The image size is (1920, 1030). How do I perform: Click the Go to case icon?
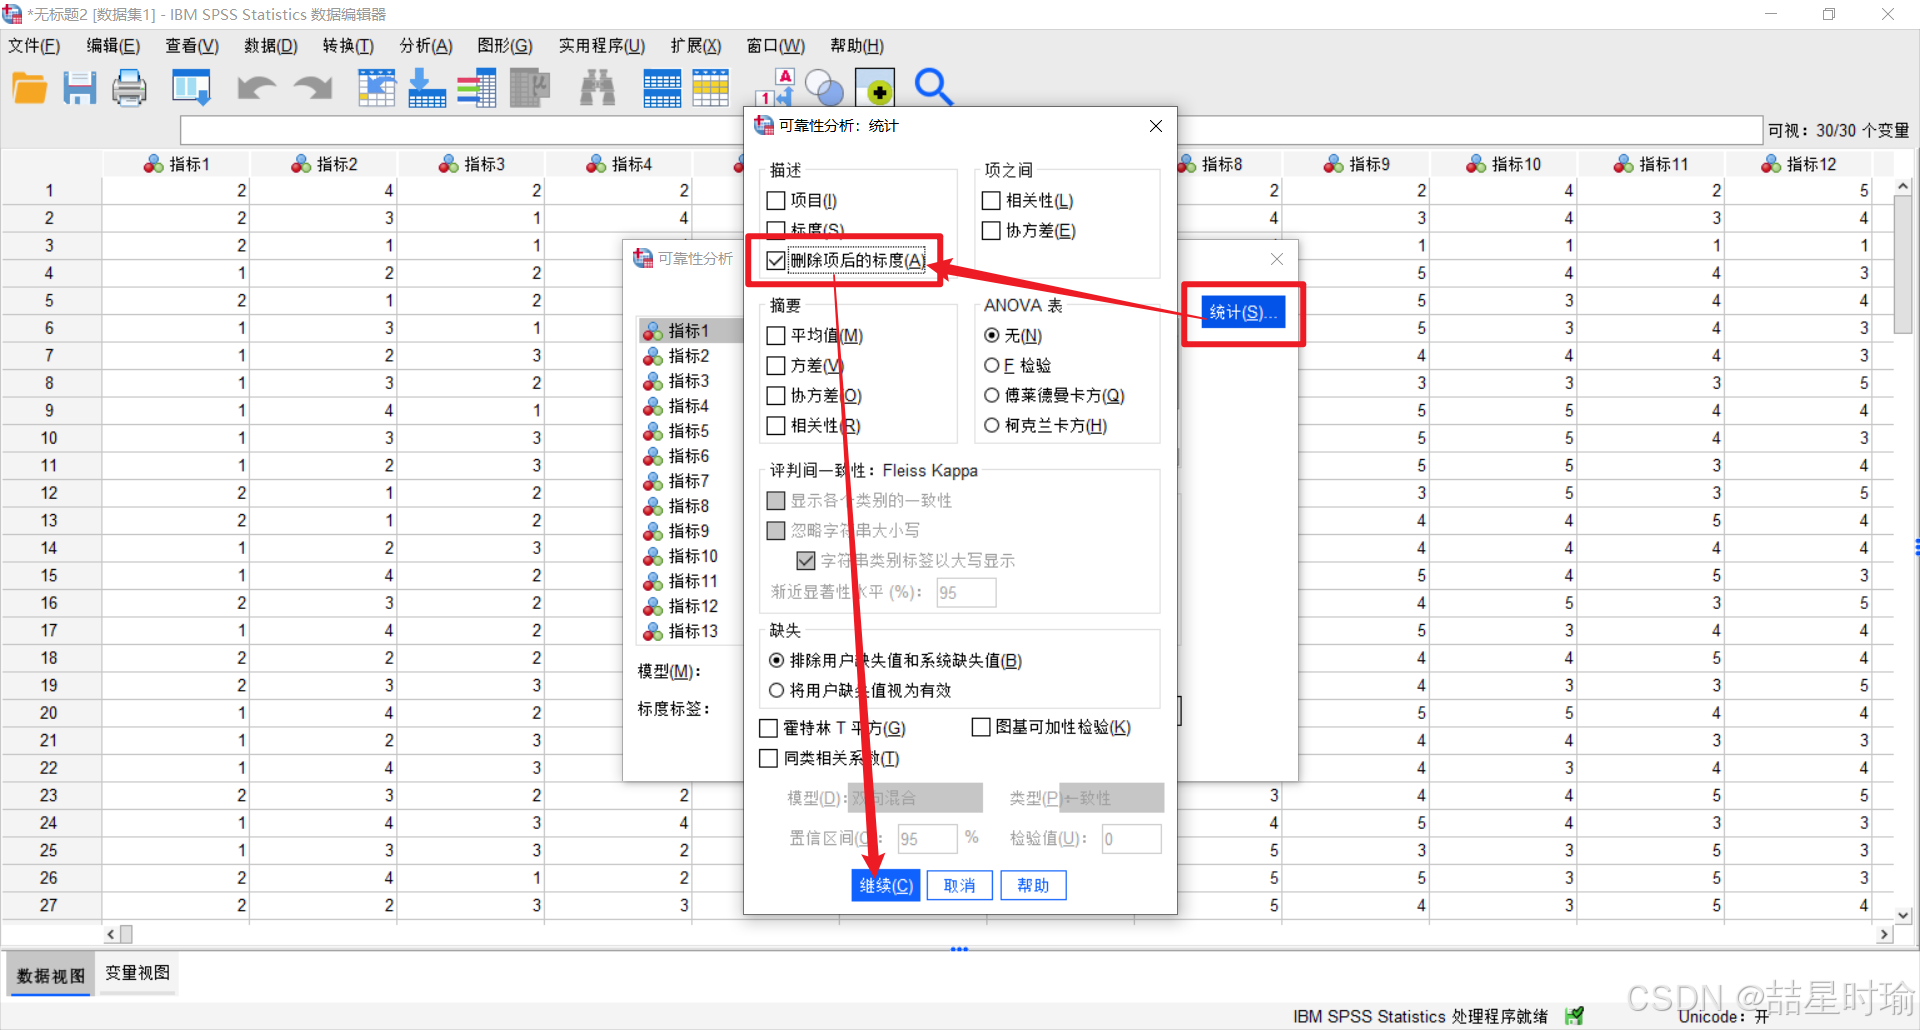click(377, 88)
